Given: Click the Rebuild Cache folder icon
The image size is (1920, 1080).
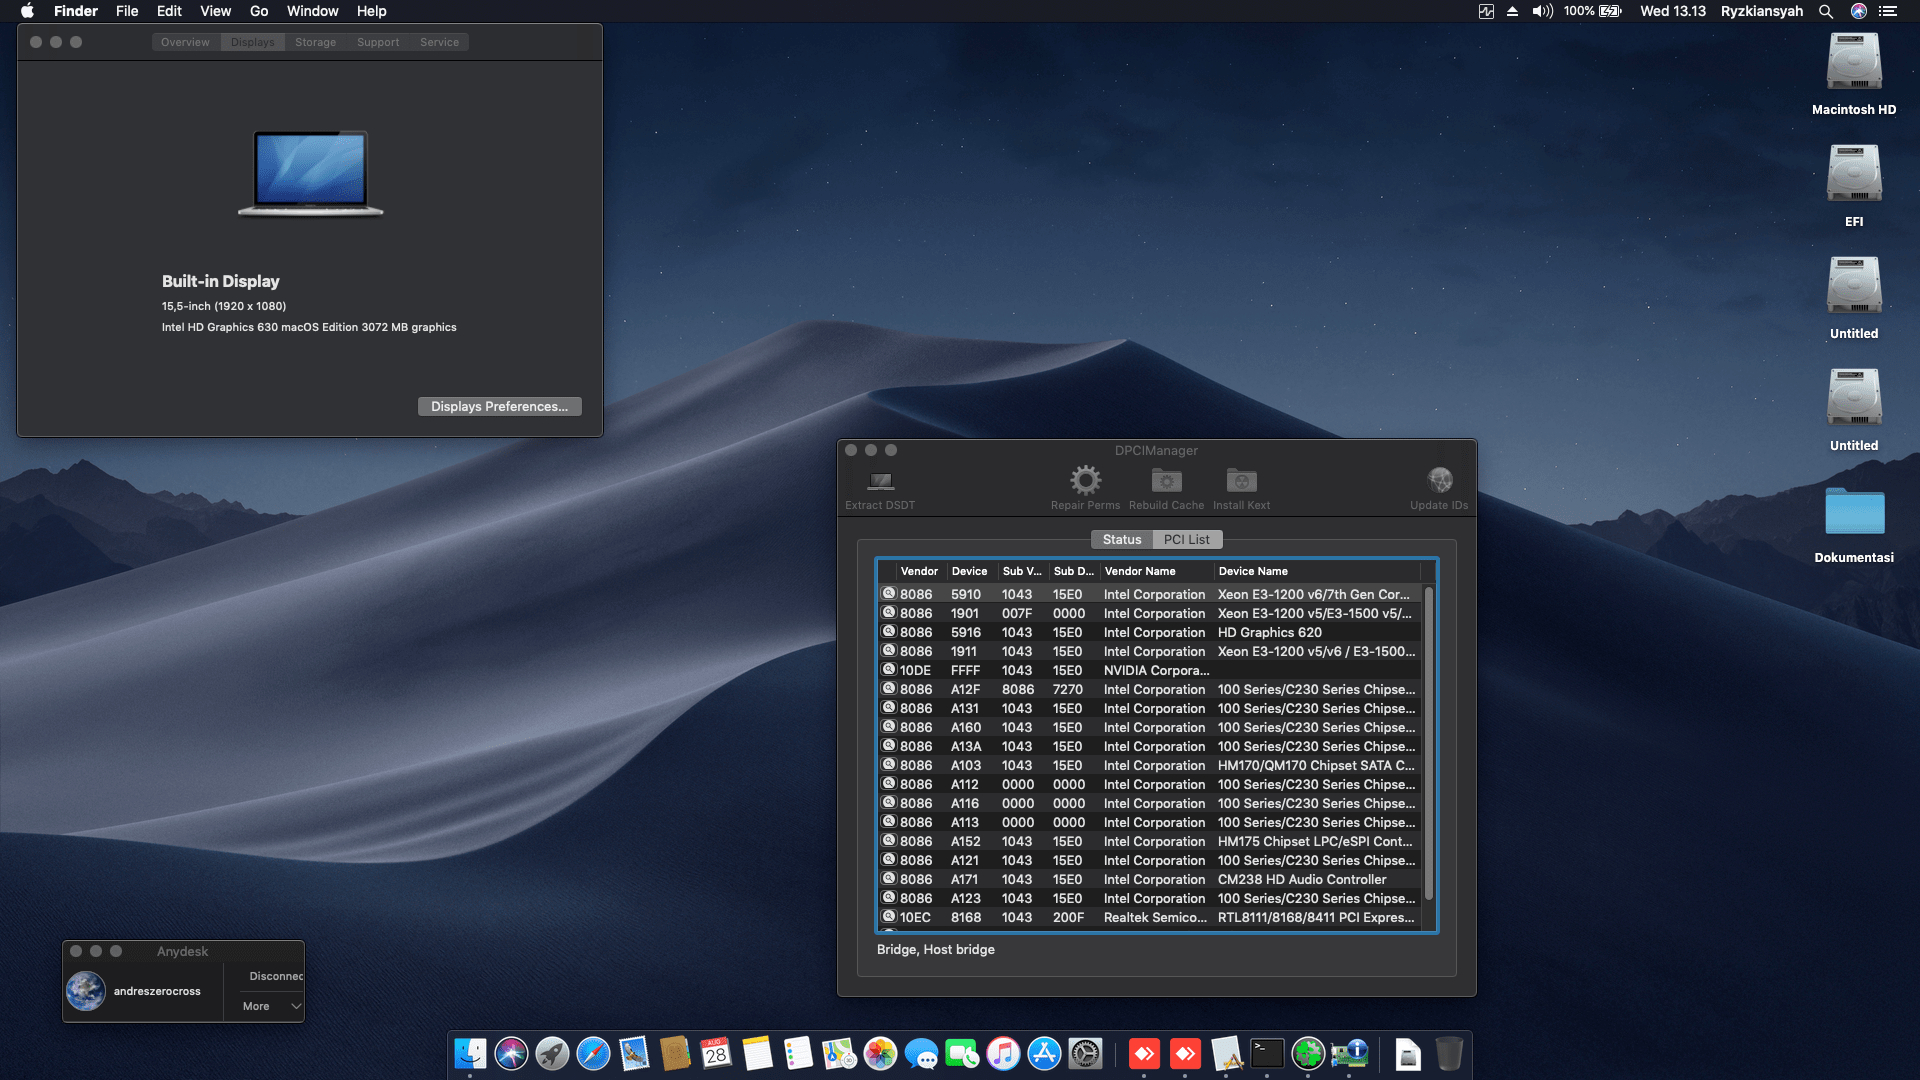Looking at the screenshot, I should [x=1165, y=480].
